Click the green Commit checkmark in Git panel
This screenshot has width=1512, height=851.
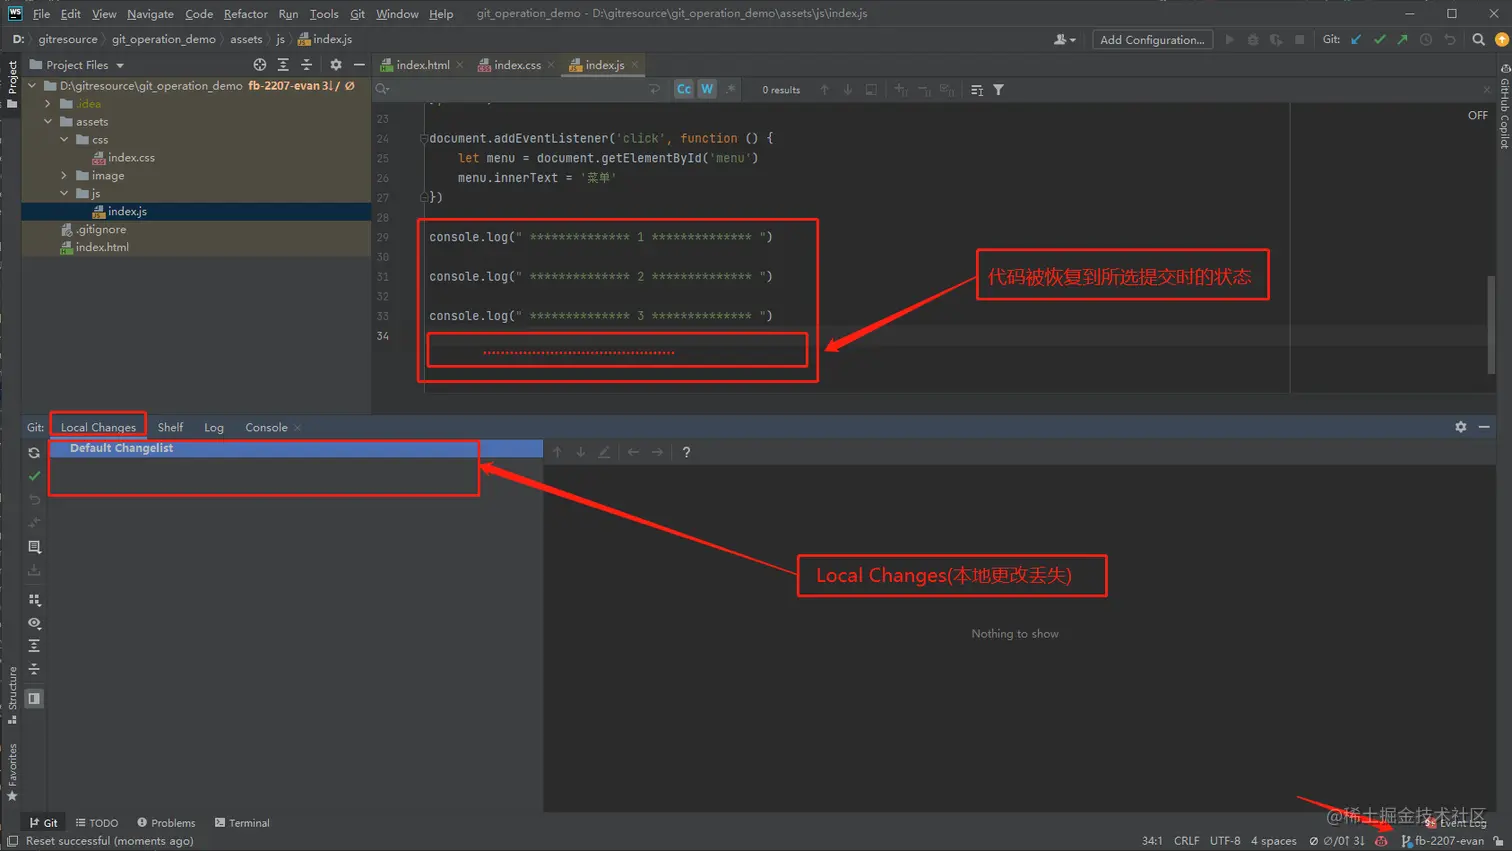34,476
